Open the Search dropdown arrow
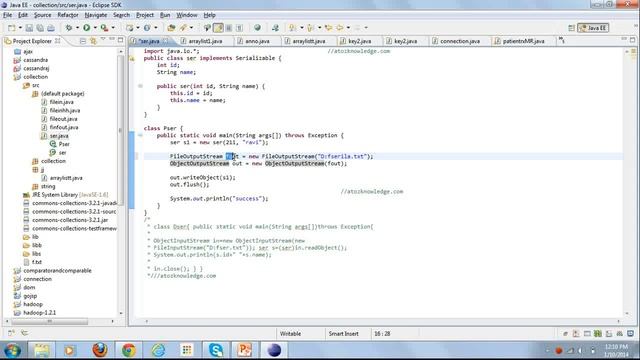The width and height of the screenshot is (640, 360). point(191,28)
